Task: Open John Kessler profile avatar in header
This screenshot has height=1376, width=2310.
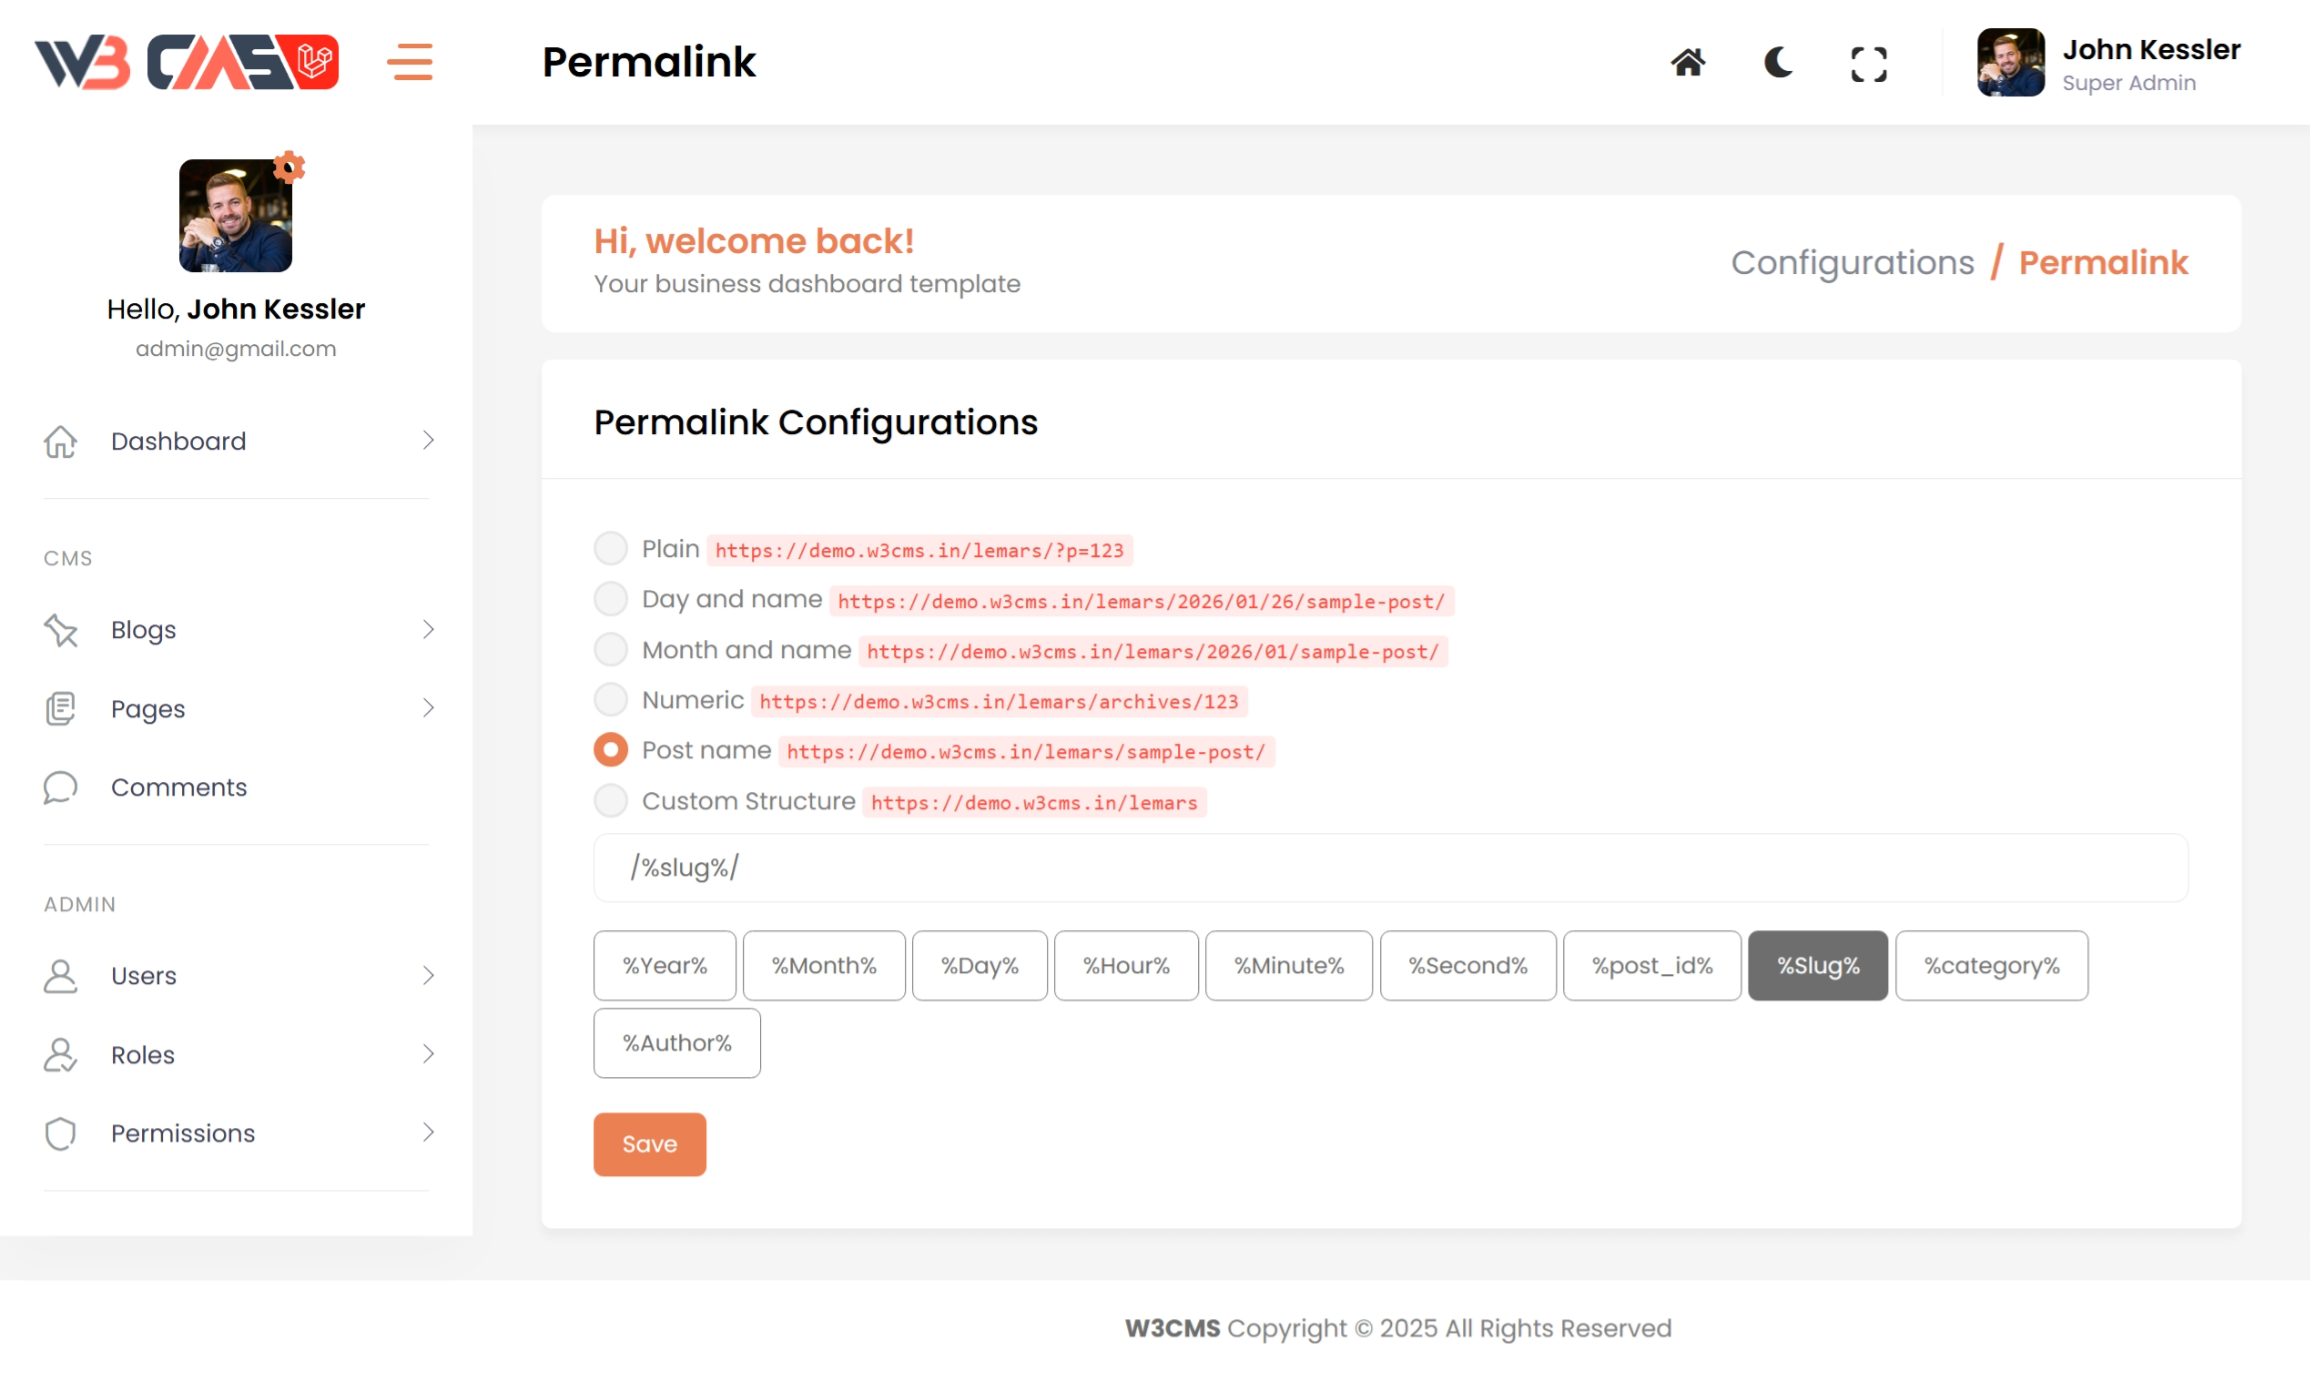Action: pos(2010,62)
